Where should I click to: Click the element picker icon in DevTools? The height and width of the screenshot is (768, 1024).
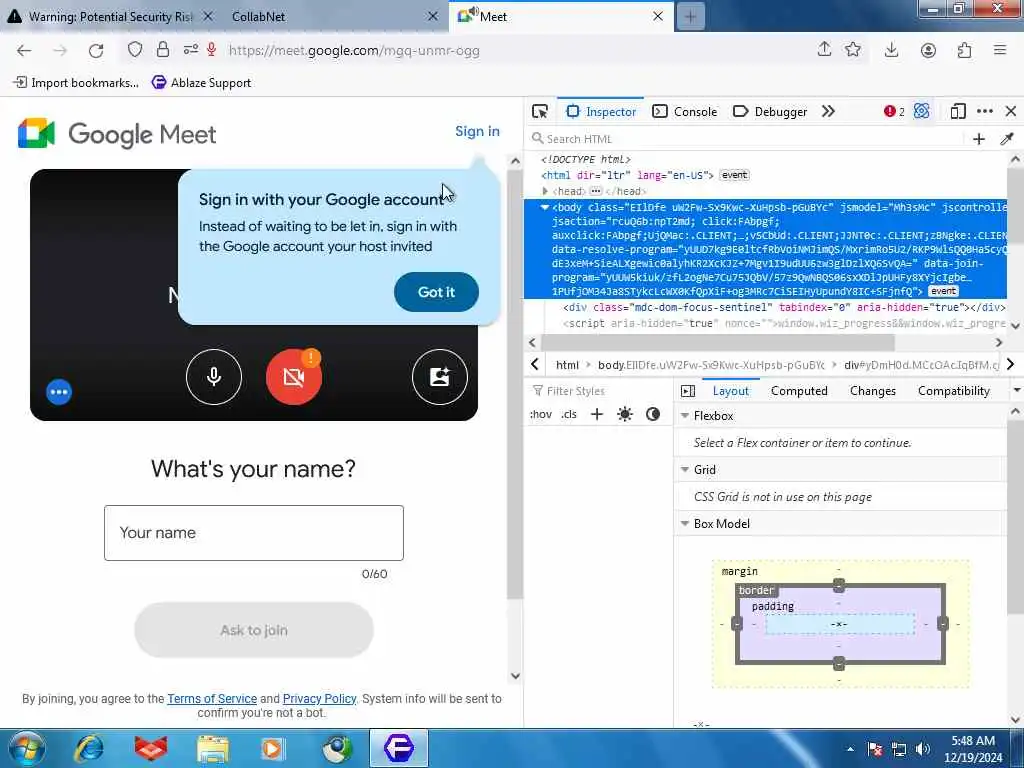(539, 112)
